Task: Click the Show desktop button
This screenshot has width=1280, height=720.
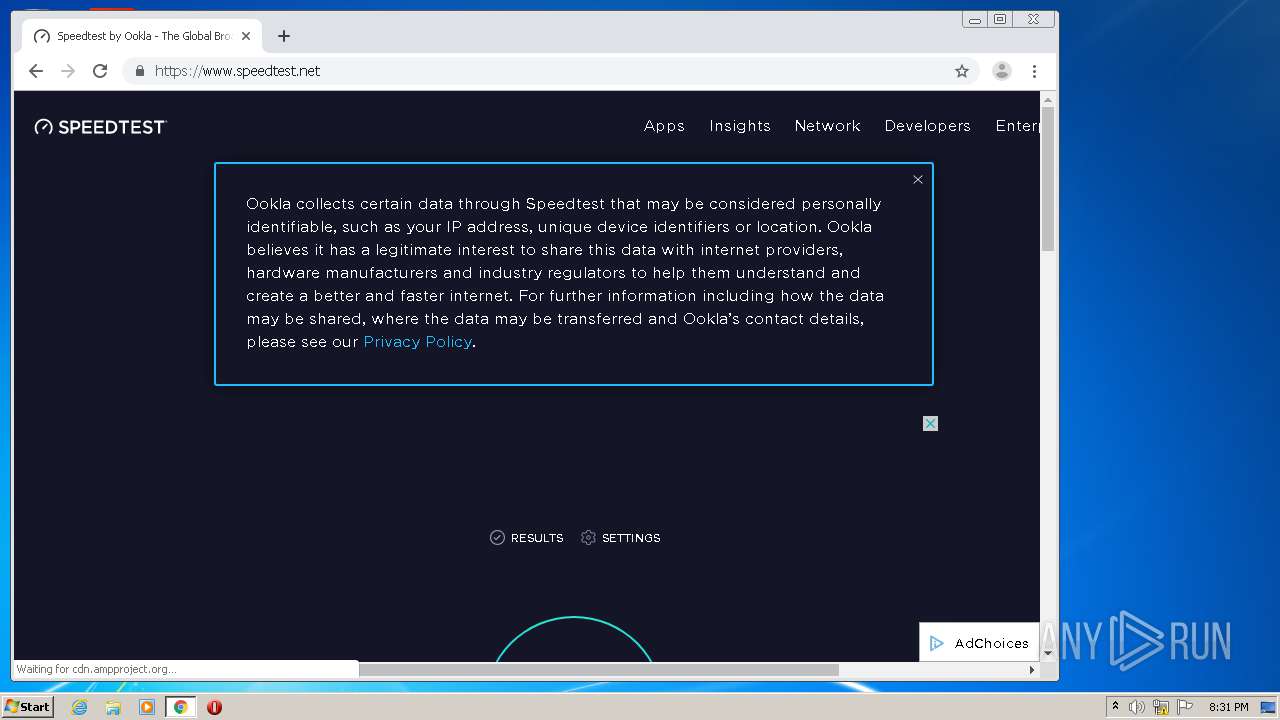Action: (x=1270, y=707)
